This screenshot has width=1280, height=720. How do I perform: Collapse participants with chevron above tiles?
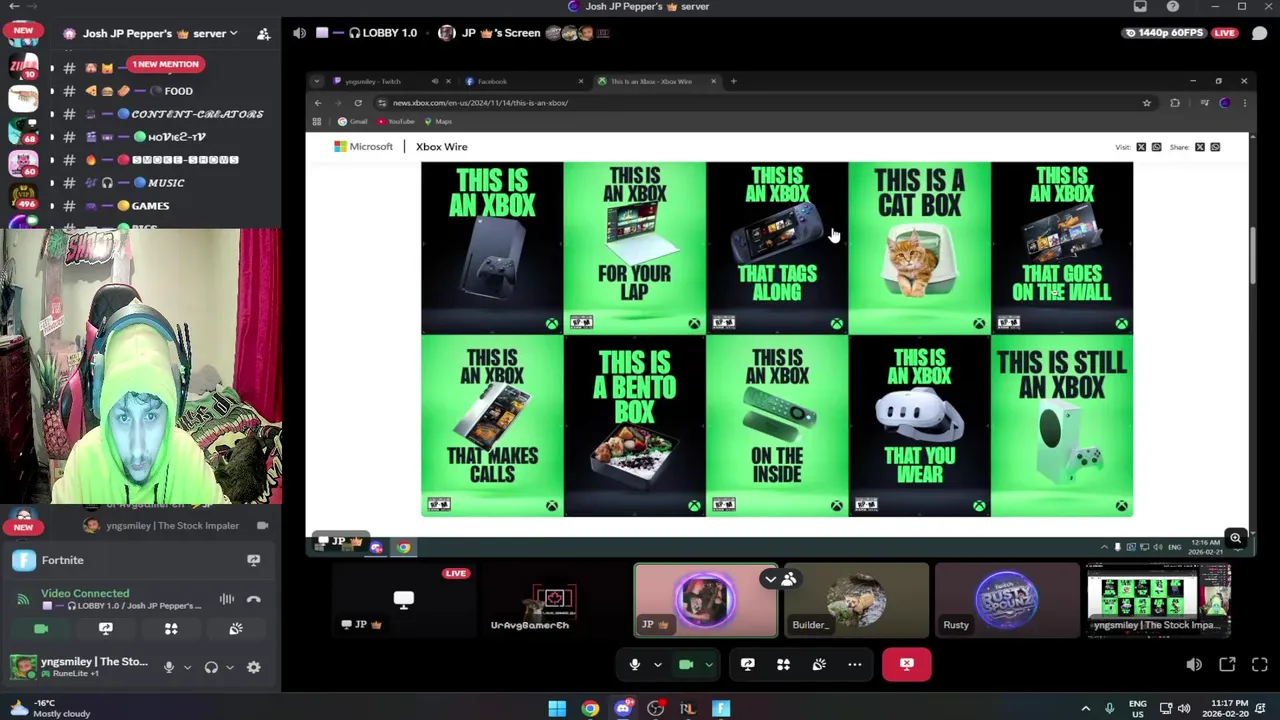[770, 579]
